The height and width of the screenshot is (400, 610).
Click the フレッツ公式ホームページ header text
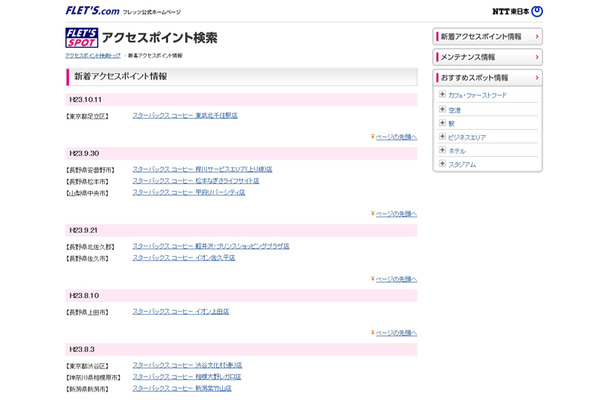pyautogui.click(x=152, y=12)
